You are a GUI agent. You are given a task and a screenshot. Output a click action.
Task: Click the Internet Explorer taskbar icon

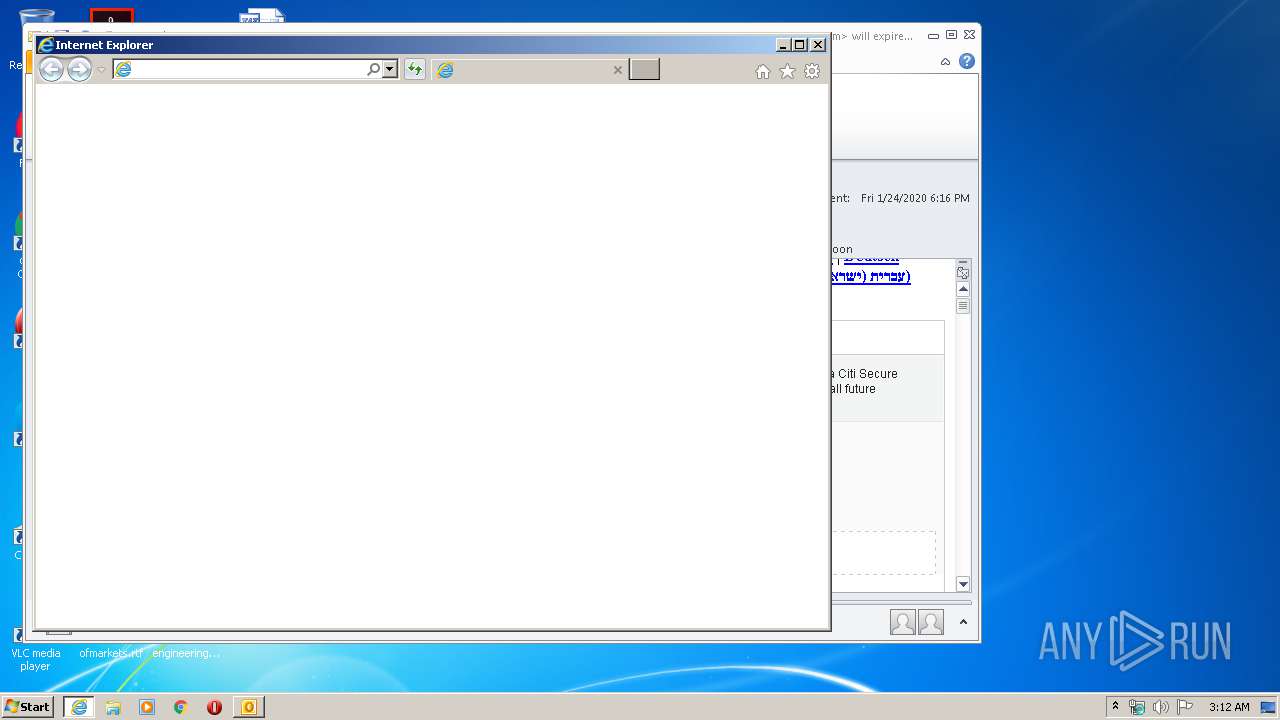(x=78, y=707)
